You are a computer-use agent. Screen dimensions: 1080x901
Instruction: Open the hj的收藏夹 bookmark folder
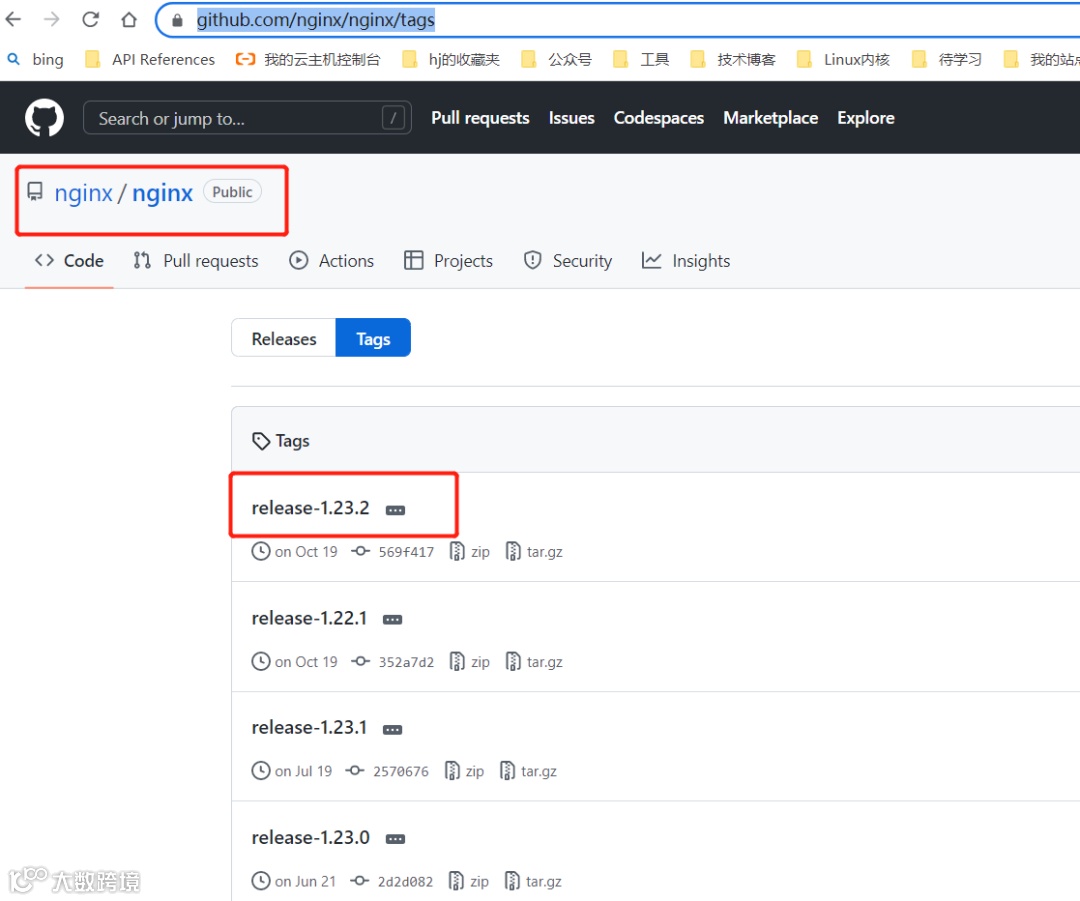coord(451,60)
